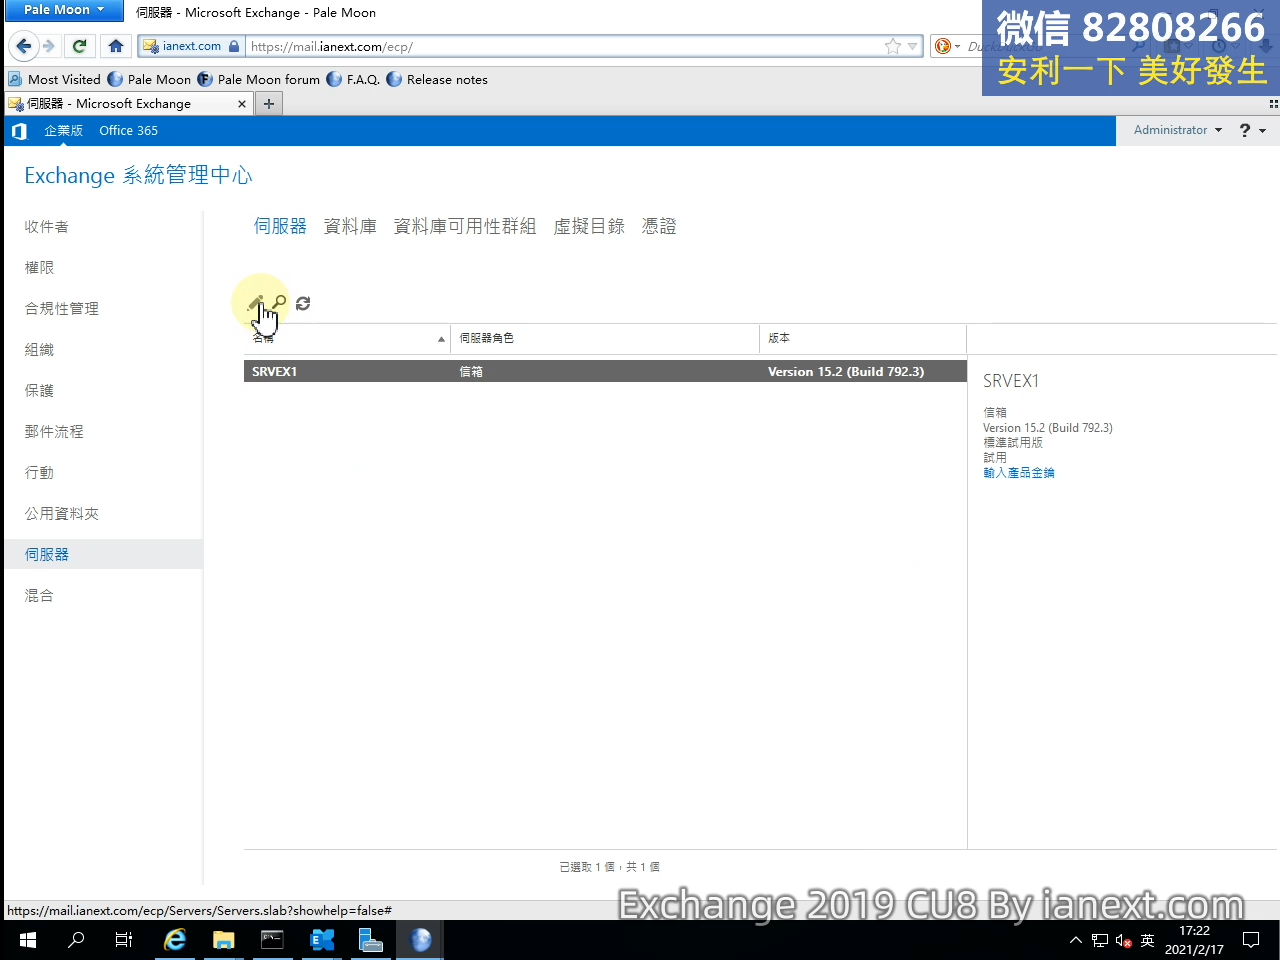Open the Windows notification center
The width and height of the screenshot is (1280, 960).
click(x=1251, y=940)
